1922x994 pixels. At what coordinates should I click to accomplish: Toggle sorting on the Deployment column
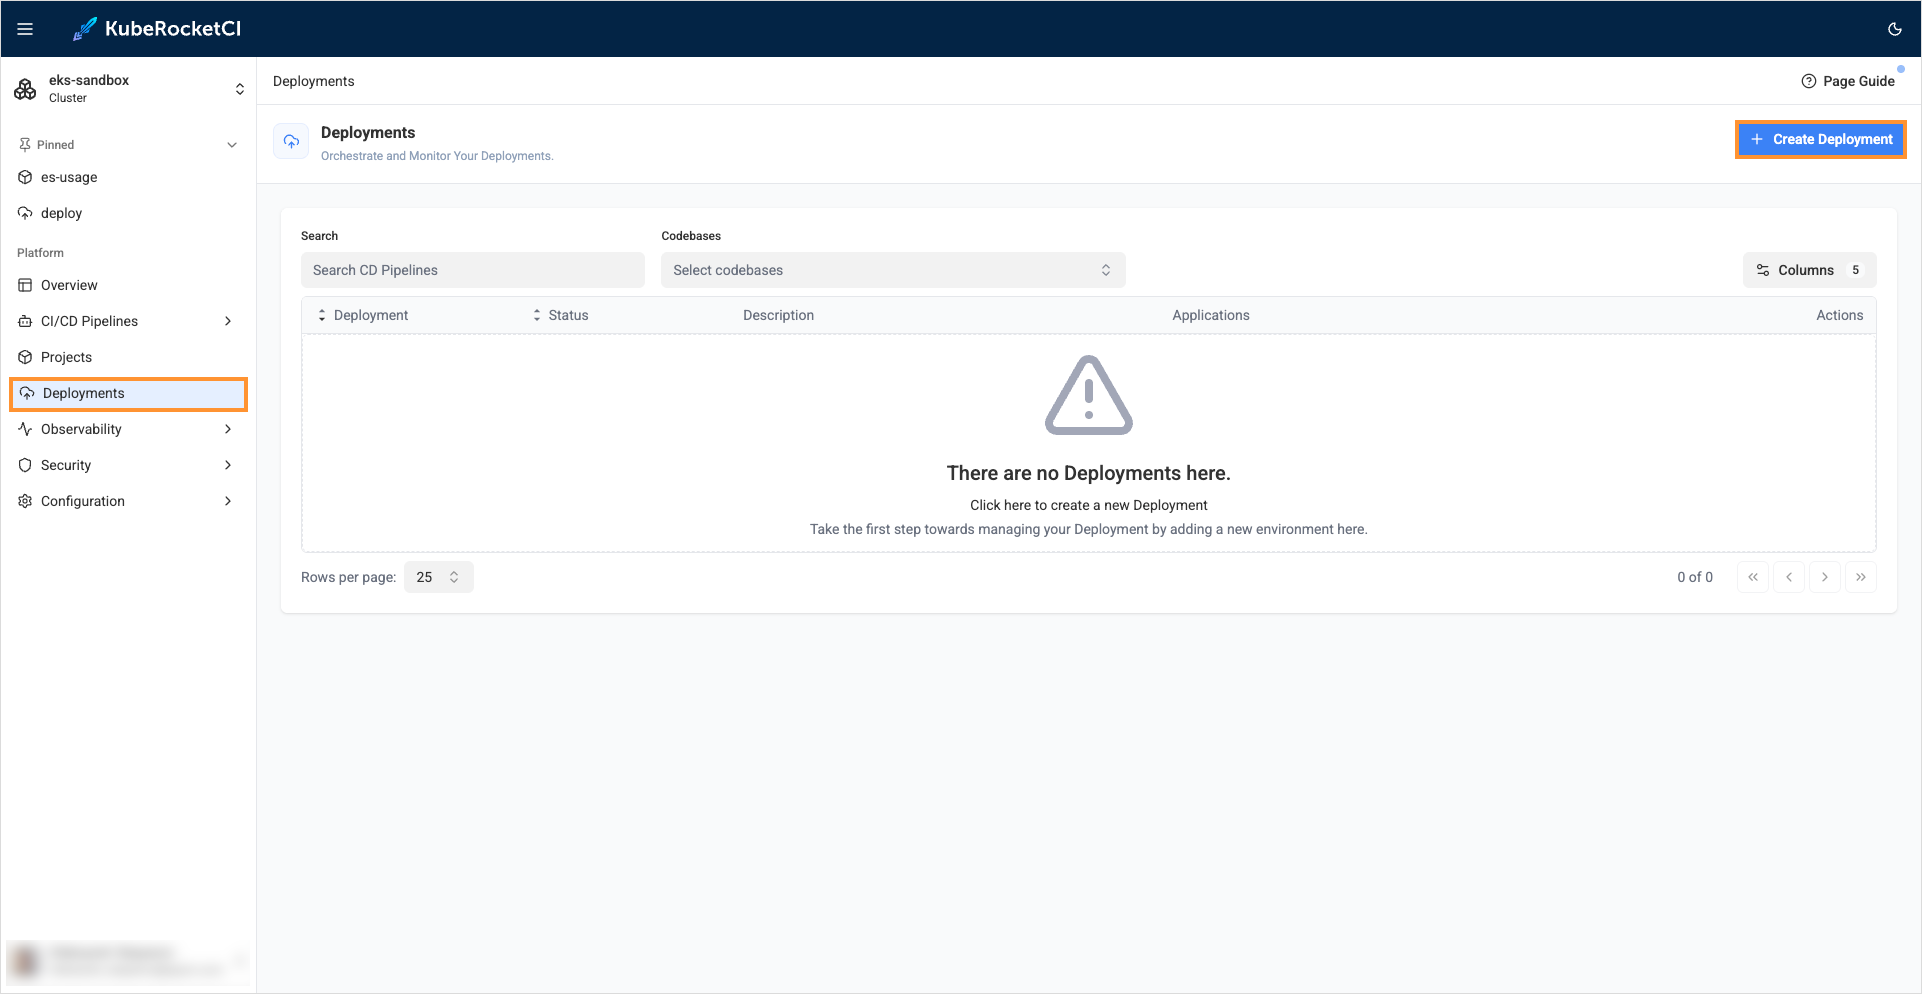click(x=322, y=314)
